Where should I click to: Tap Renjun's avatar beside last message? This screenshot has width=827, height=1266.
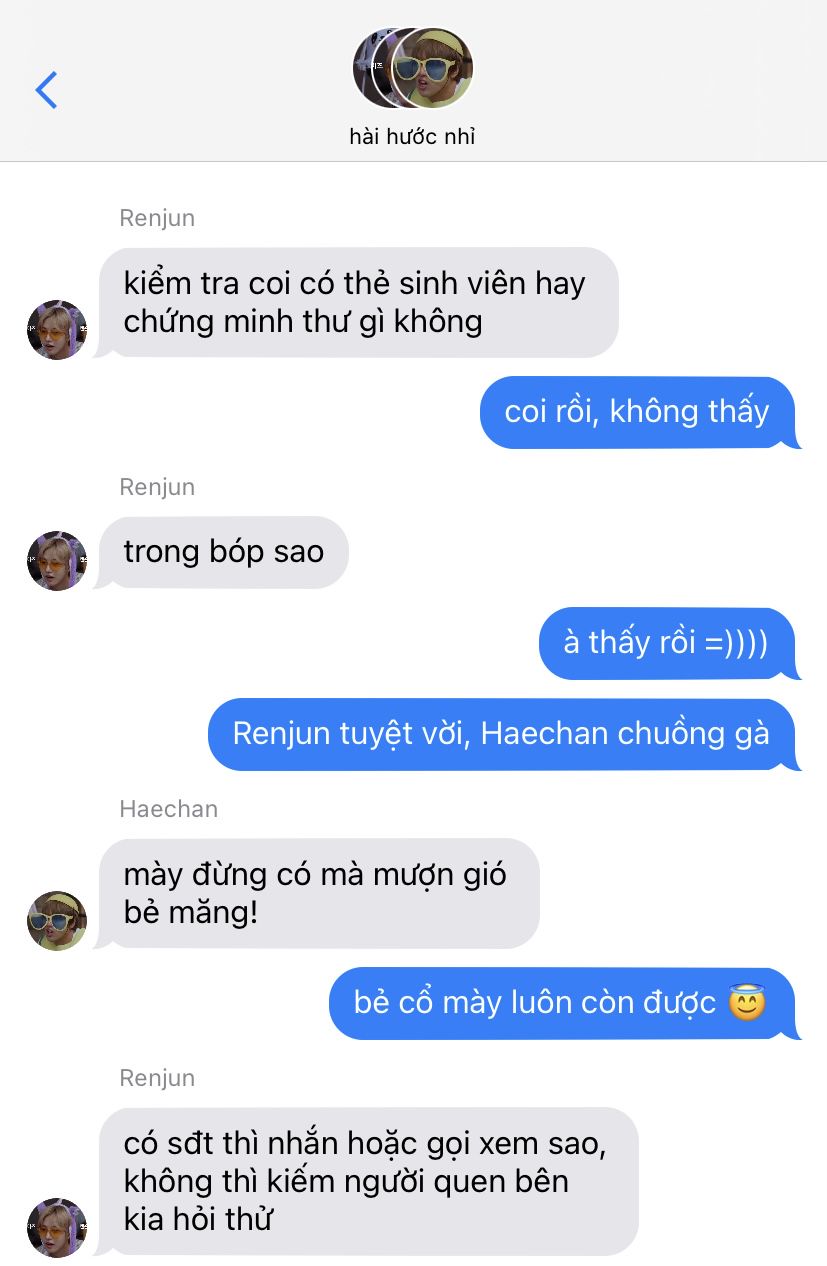57,1228
